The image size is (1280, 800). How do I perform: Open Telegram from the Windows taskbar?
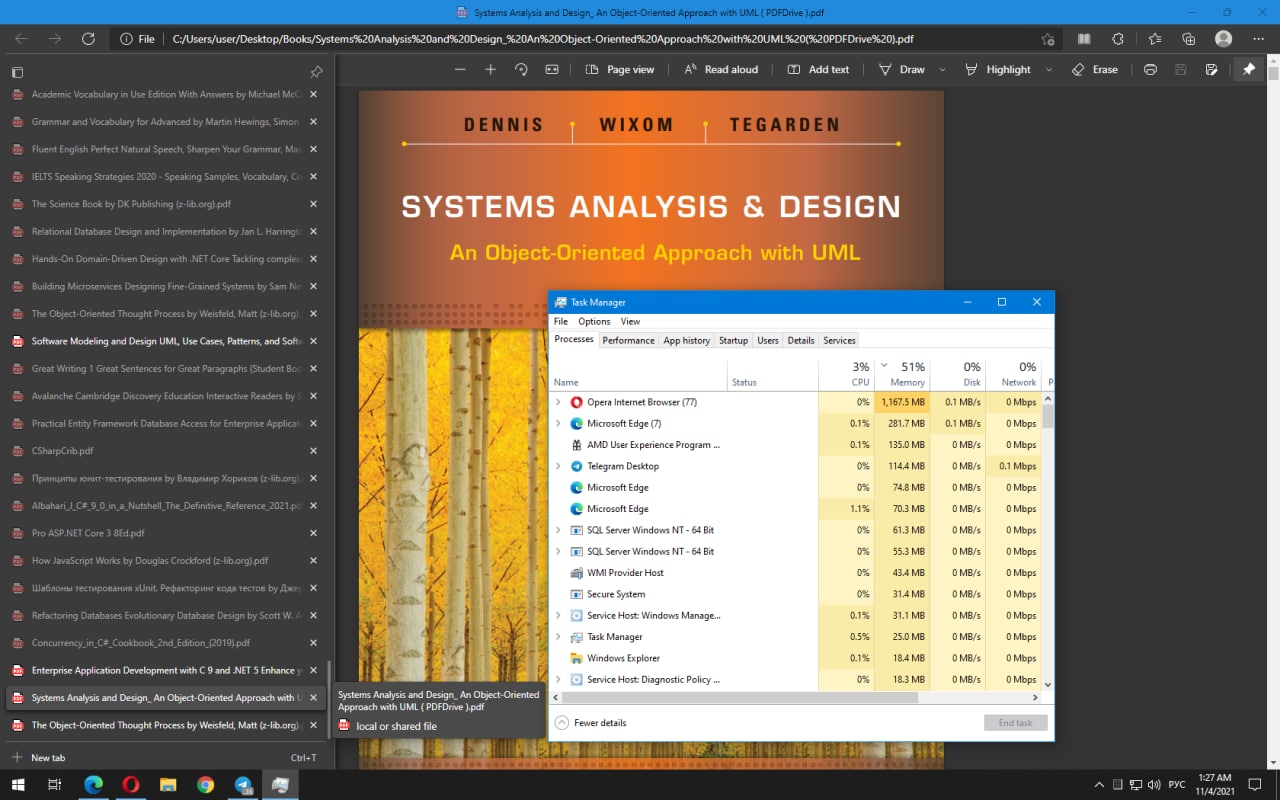tap(243, 785)
